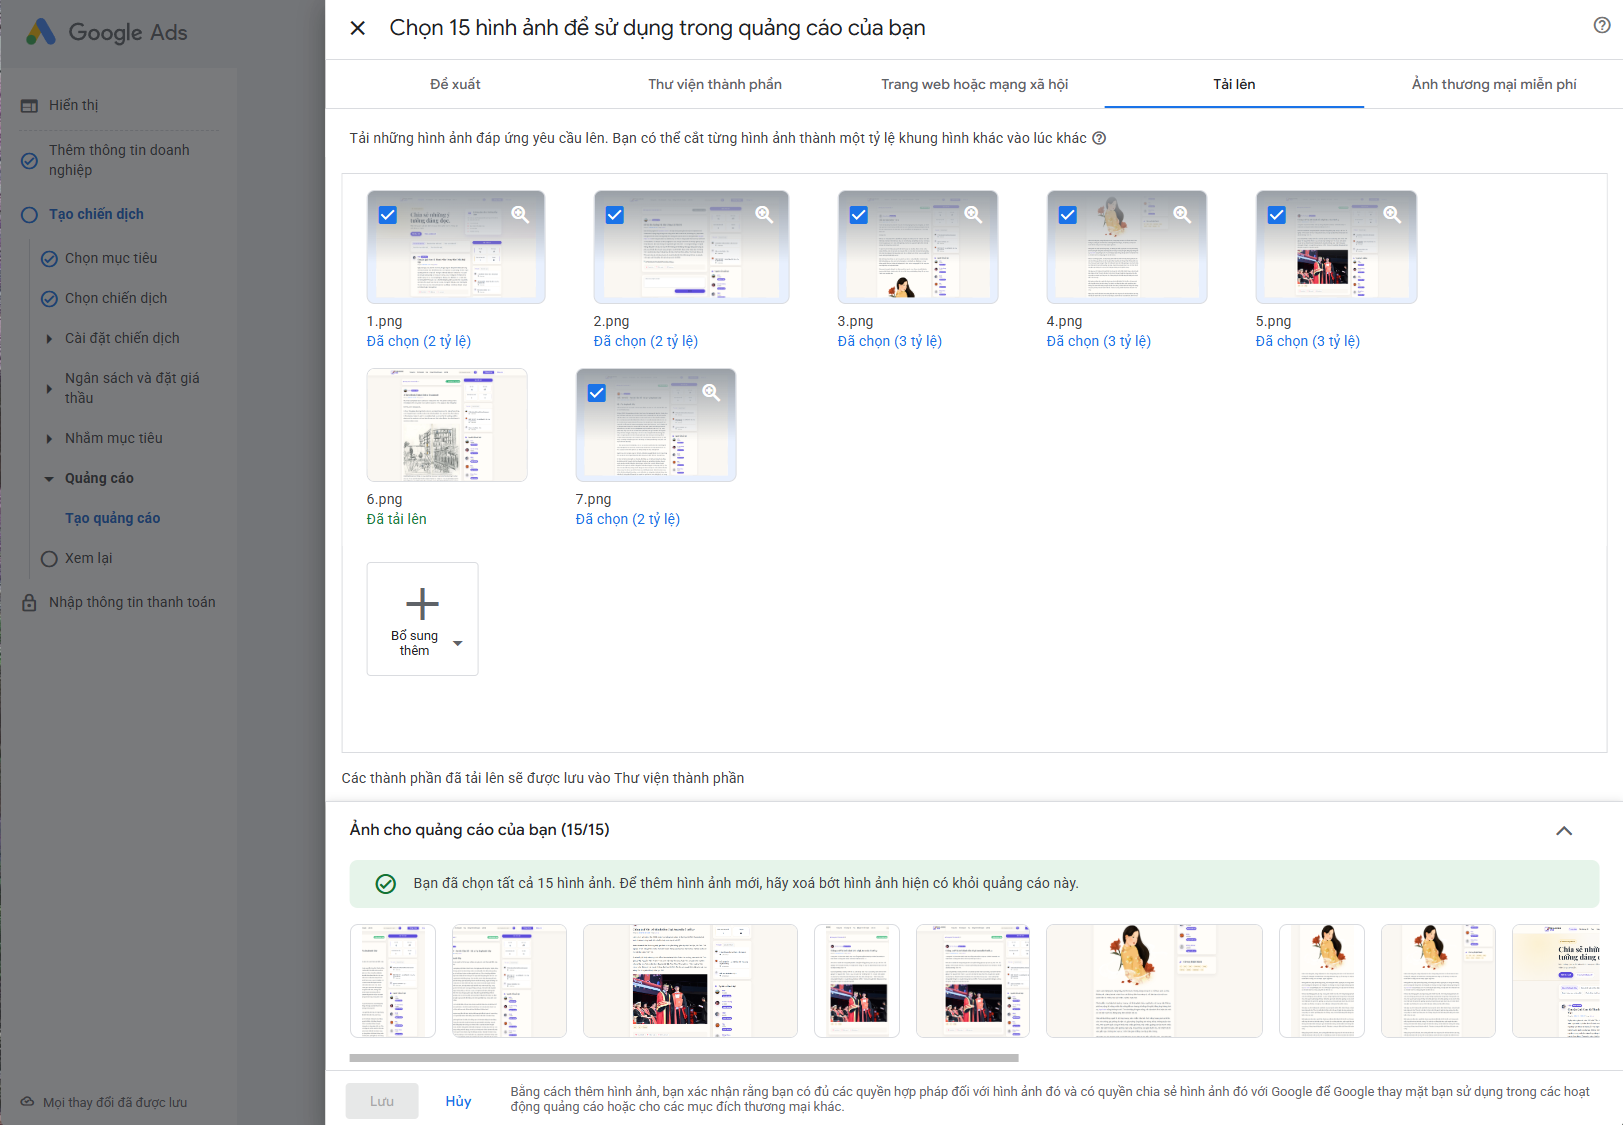The height and width of the screenshot is (1125, 1623).
Task: Click the Hủy button
Action: 458,1101
